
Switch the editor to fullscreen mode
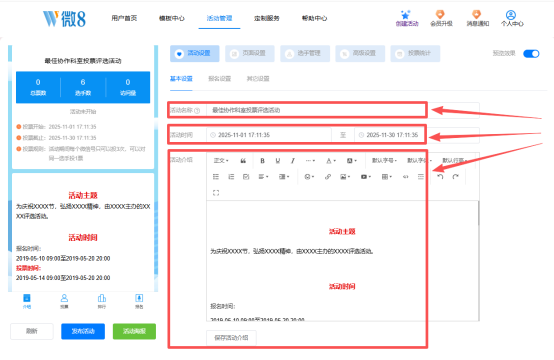pos(216,193)
